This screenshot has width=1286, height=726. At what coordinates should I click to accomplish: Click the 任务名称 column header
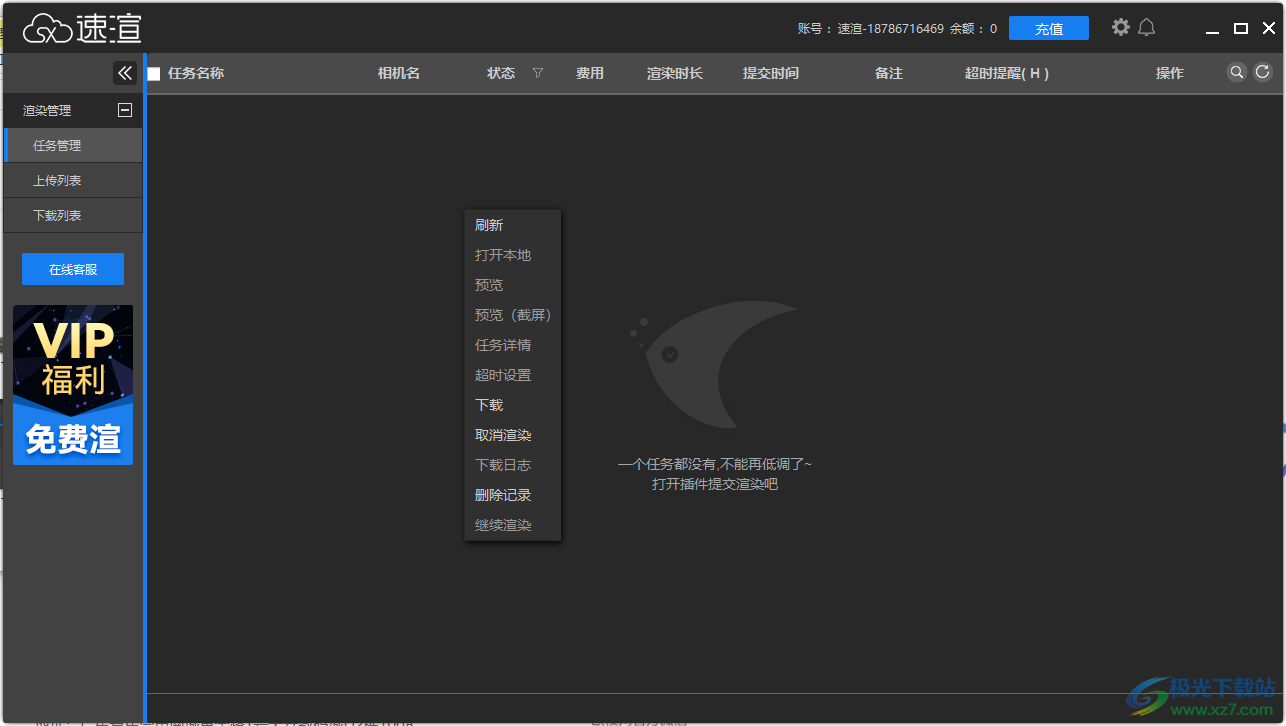[x=196, y=73]
